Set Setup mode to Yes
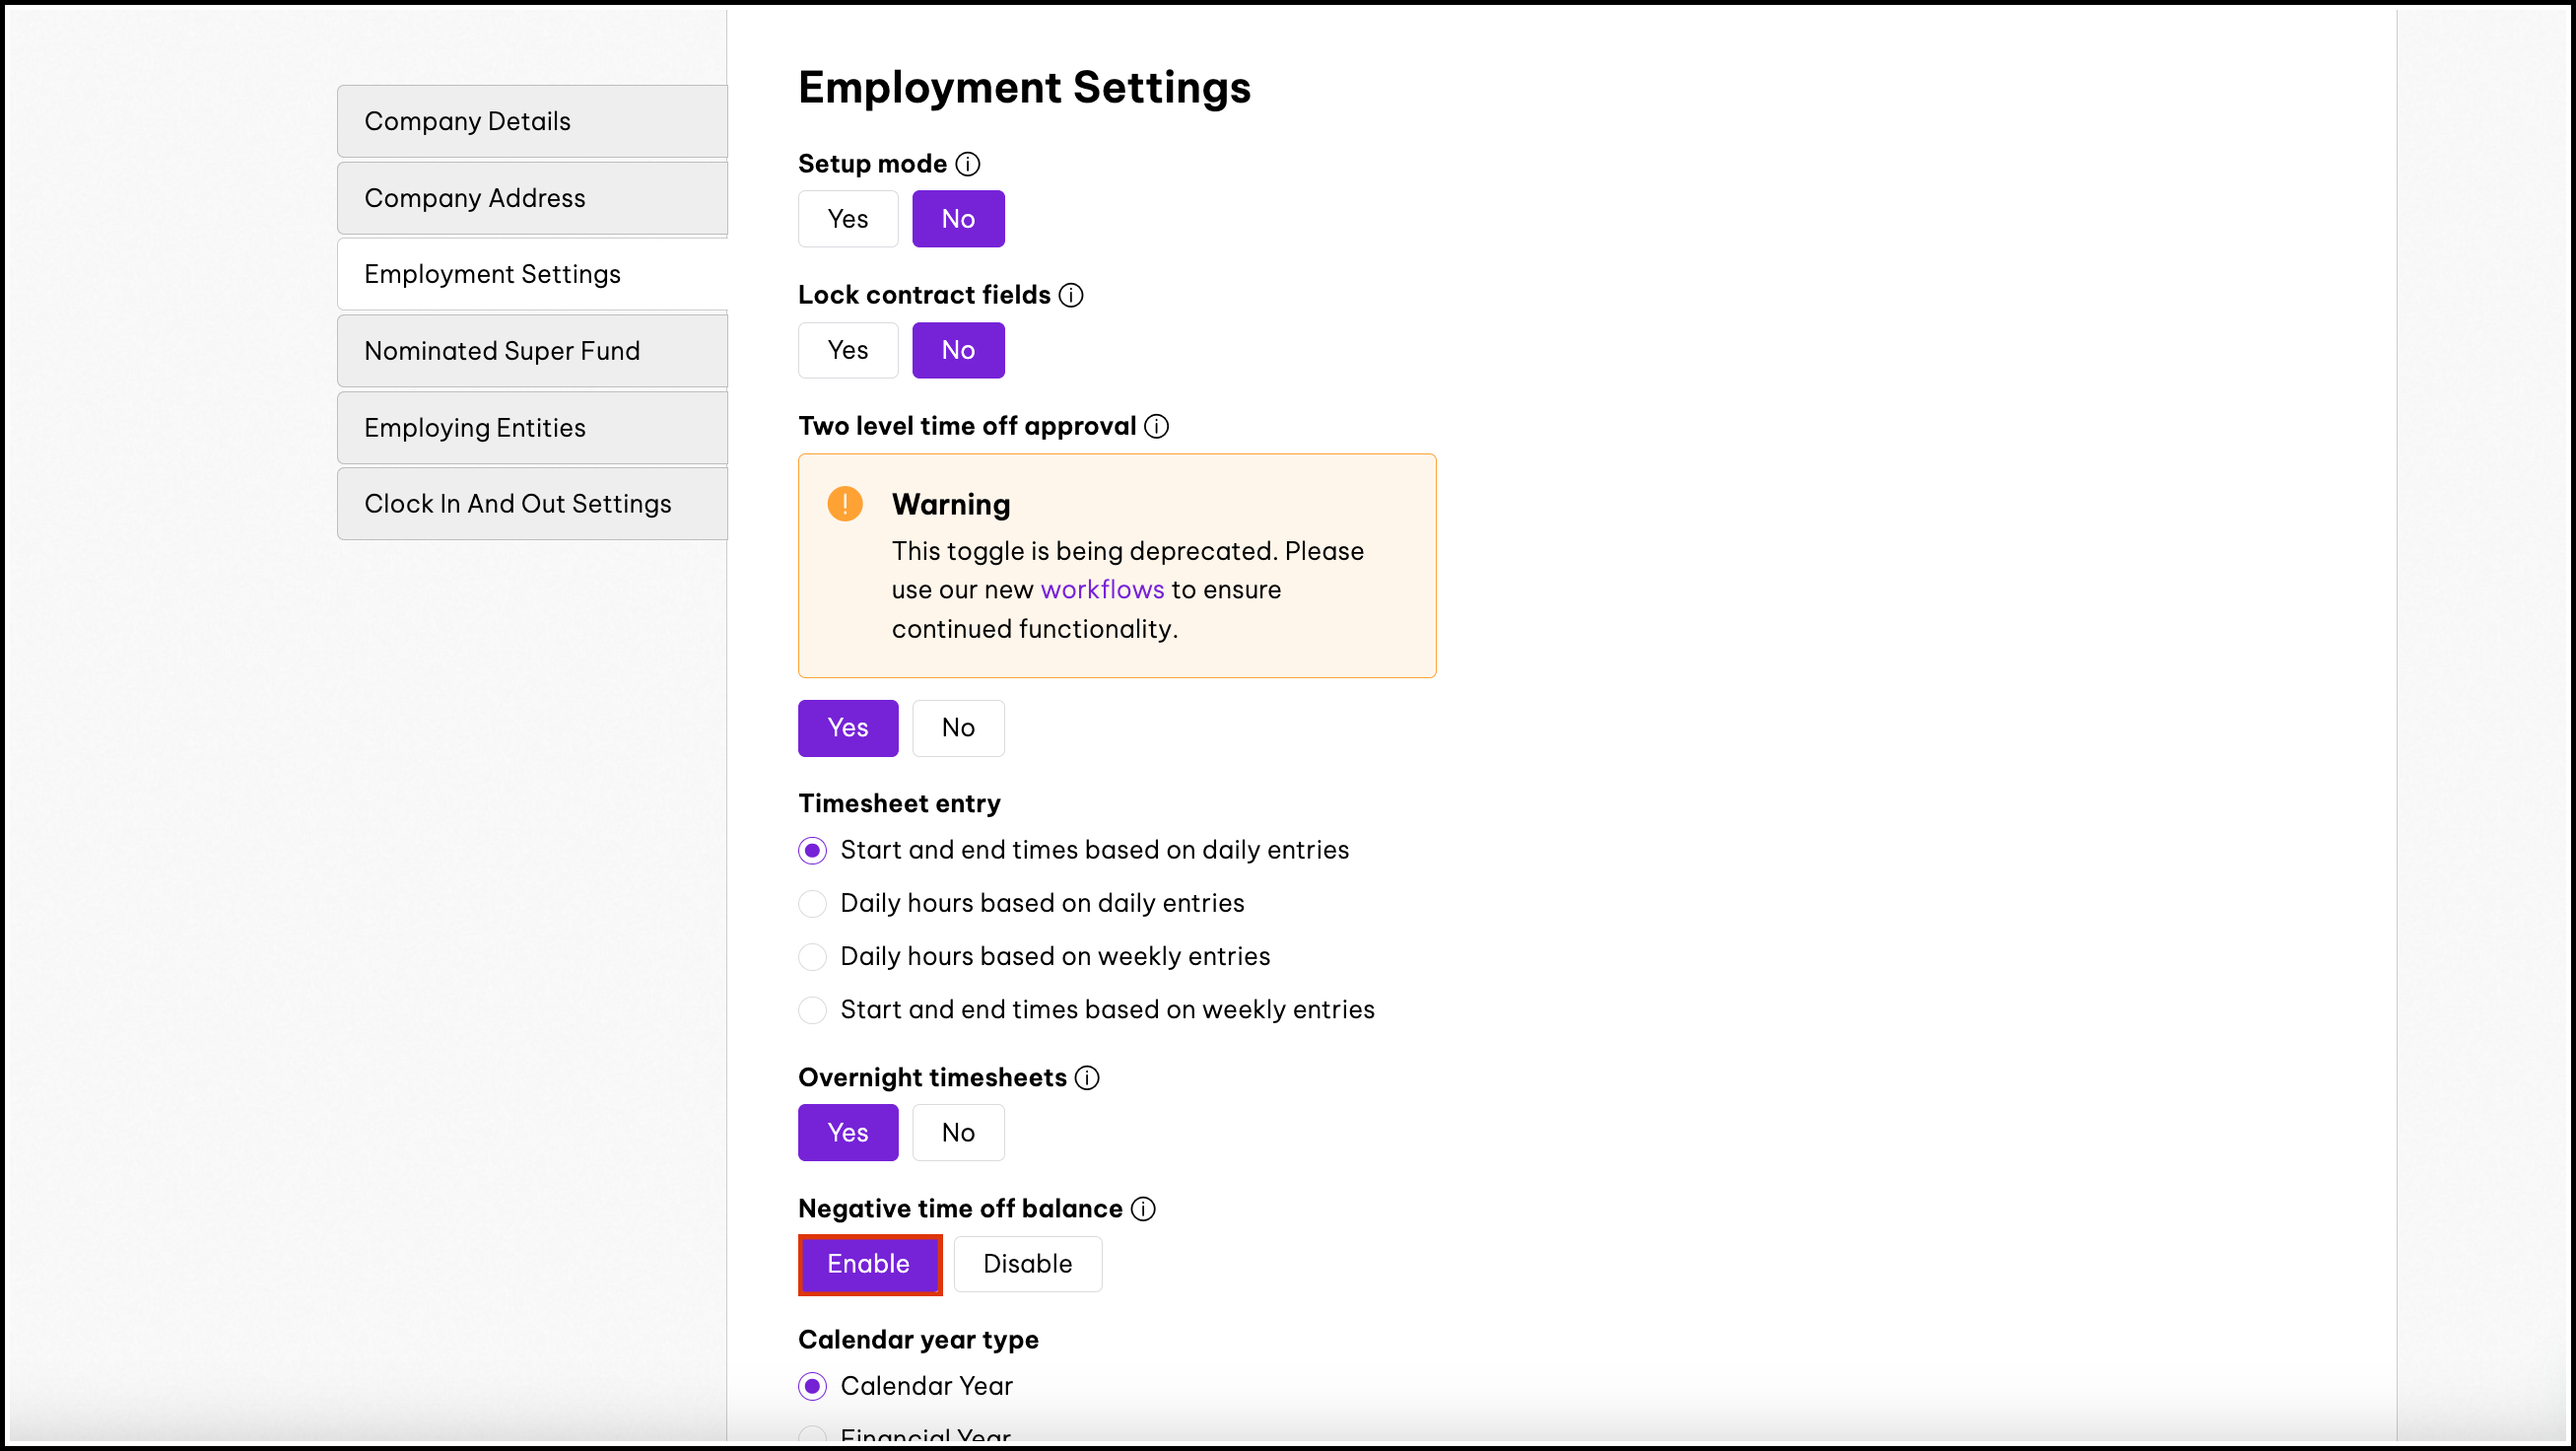2576x1451 pixels. (x=847, y=219)
